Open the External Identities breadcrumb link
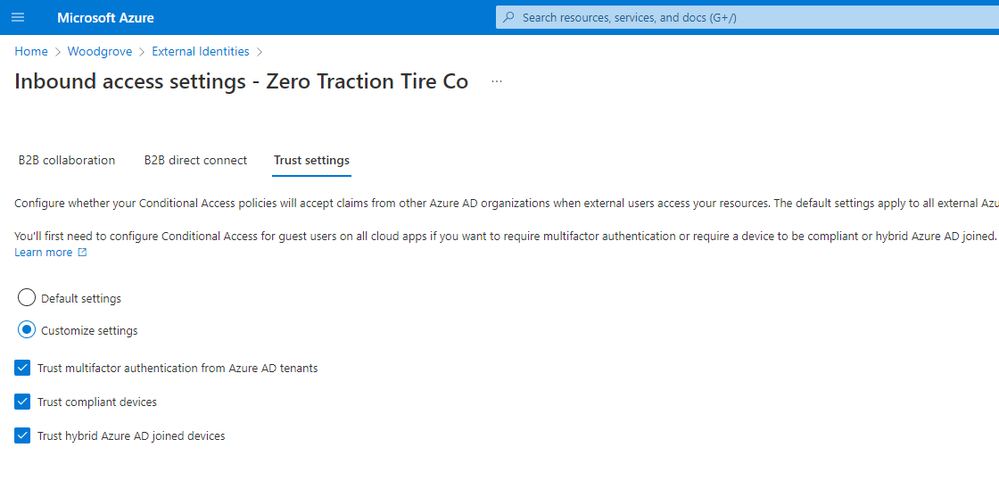This screenshot has width=999, height=499. (201, 52)
